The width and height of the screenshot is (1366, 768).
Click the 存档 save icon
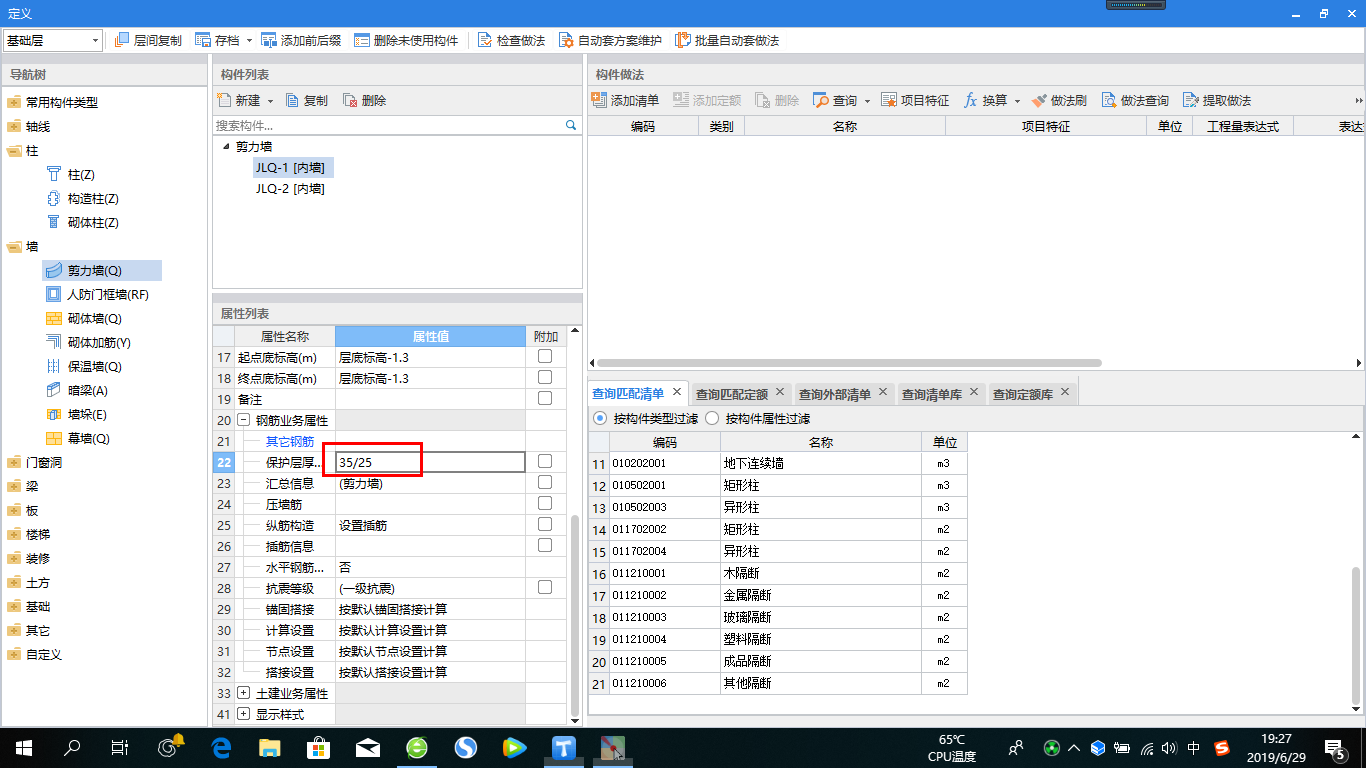pos(203,40)
